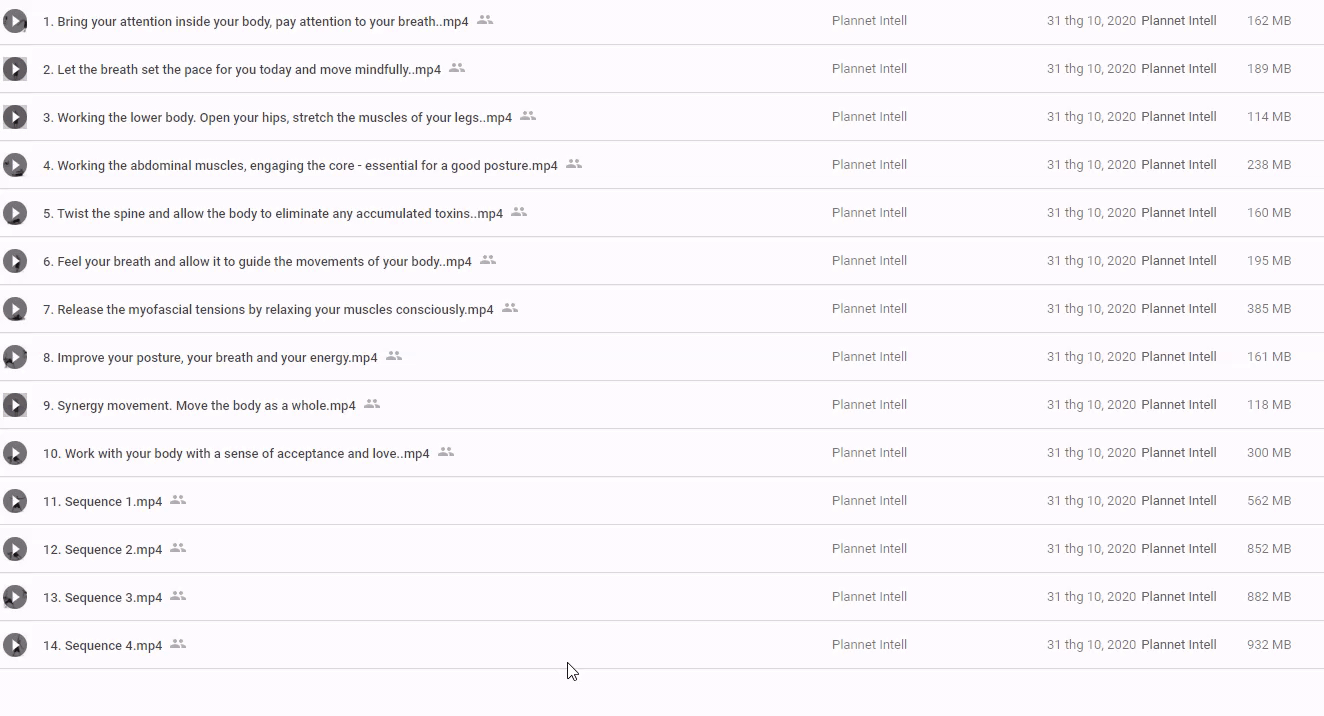Open 6. Feel your breath video file name
Screen dimensions: 1324x716
tap(257, 262)
